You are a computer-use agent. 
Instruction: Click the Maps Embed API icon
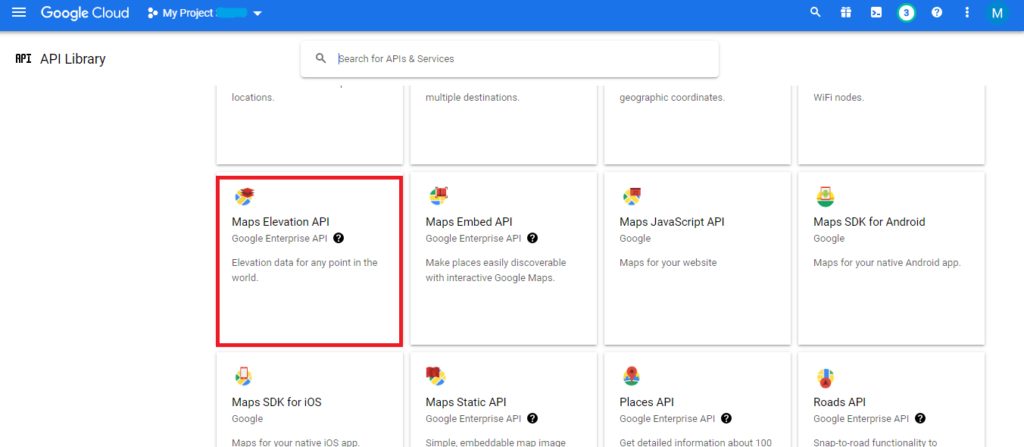click(439, 195)
